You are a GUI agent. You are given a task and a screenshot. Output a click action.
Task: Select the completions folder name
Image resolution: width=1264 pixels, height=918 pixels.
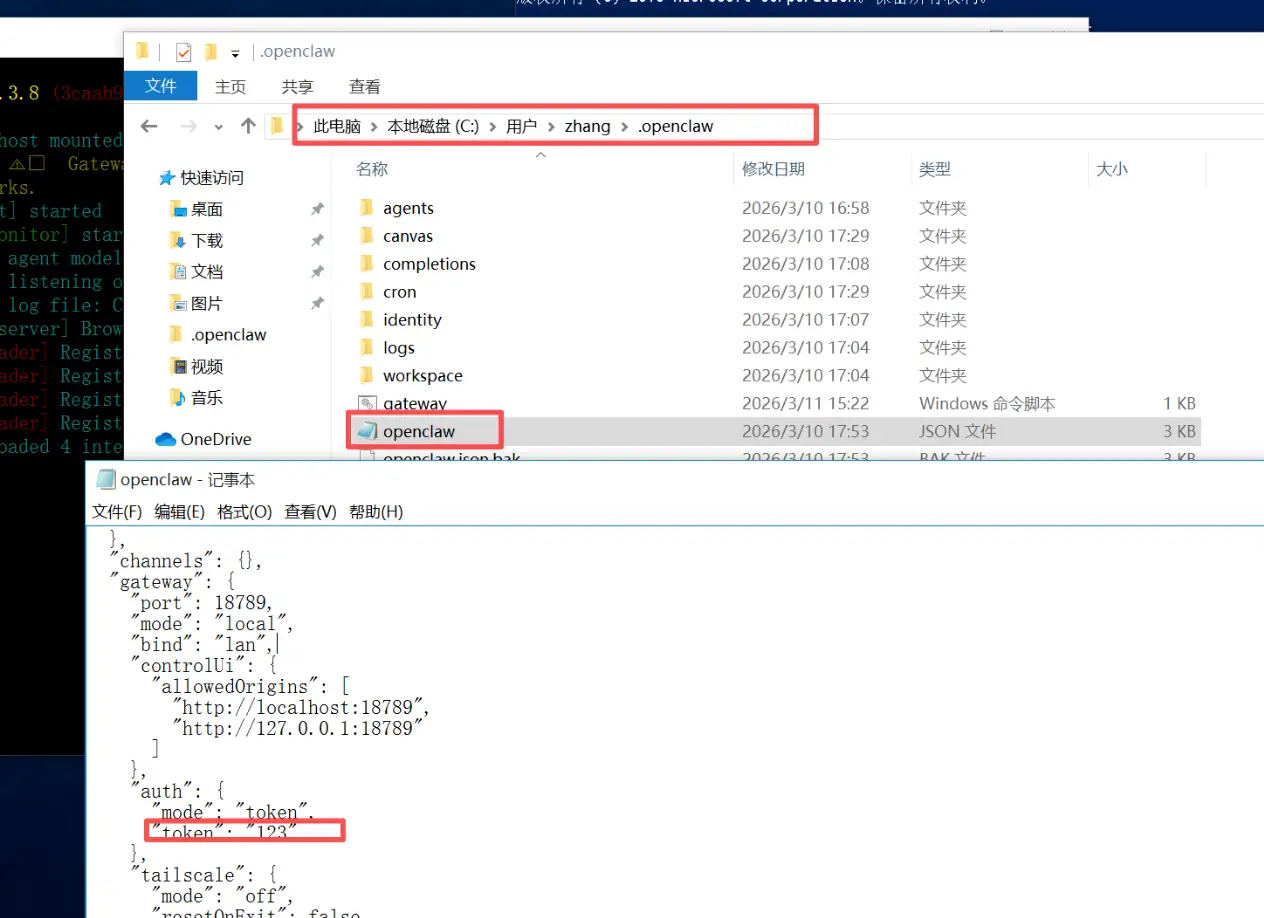[429, 264]
